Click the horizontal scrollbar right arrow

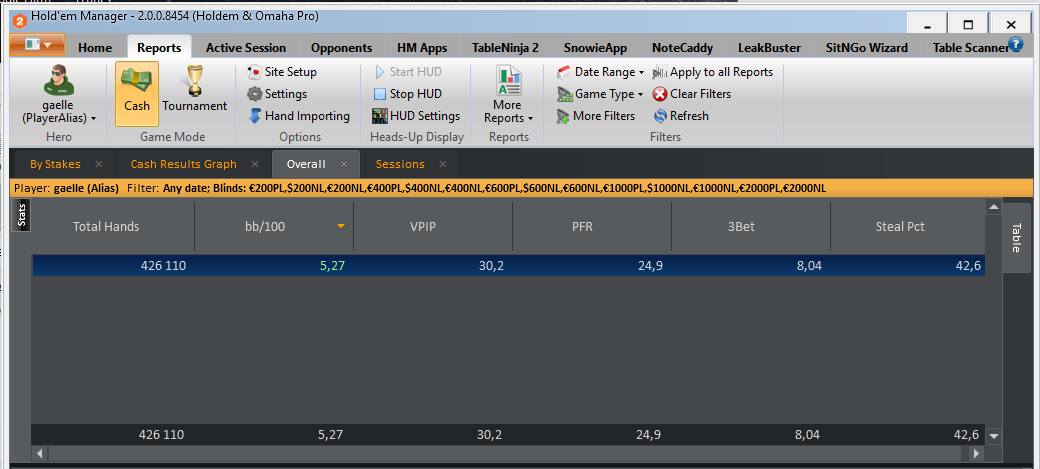[x=976, y=454]
